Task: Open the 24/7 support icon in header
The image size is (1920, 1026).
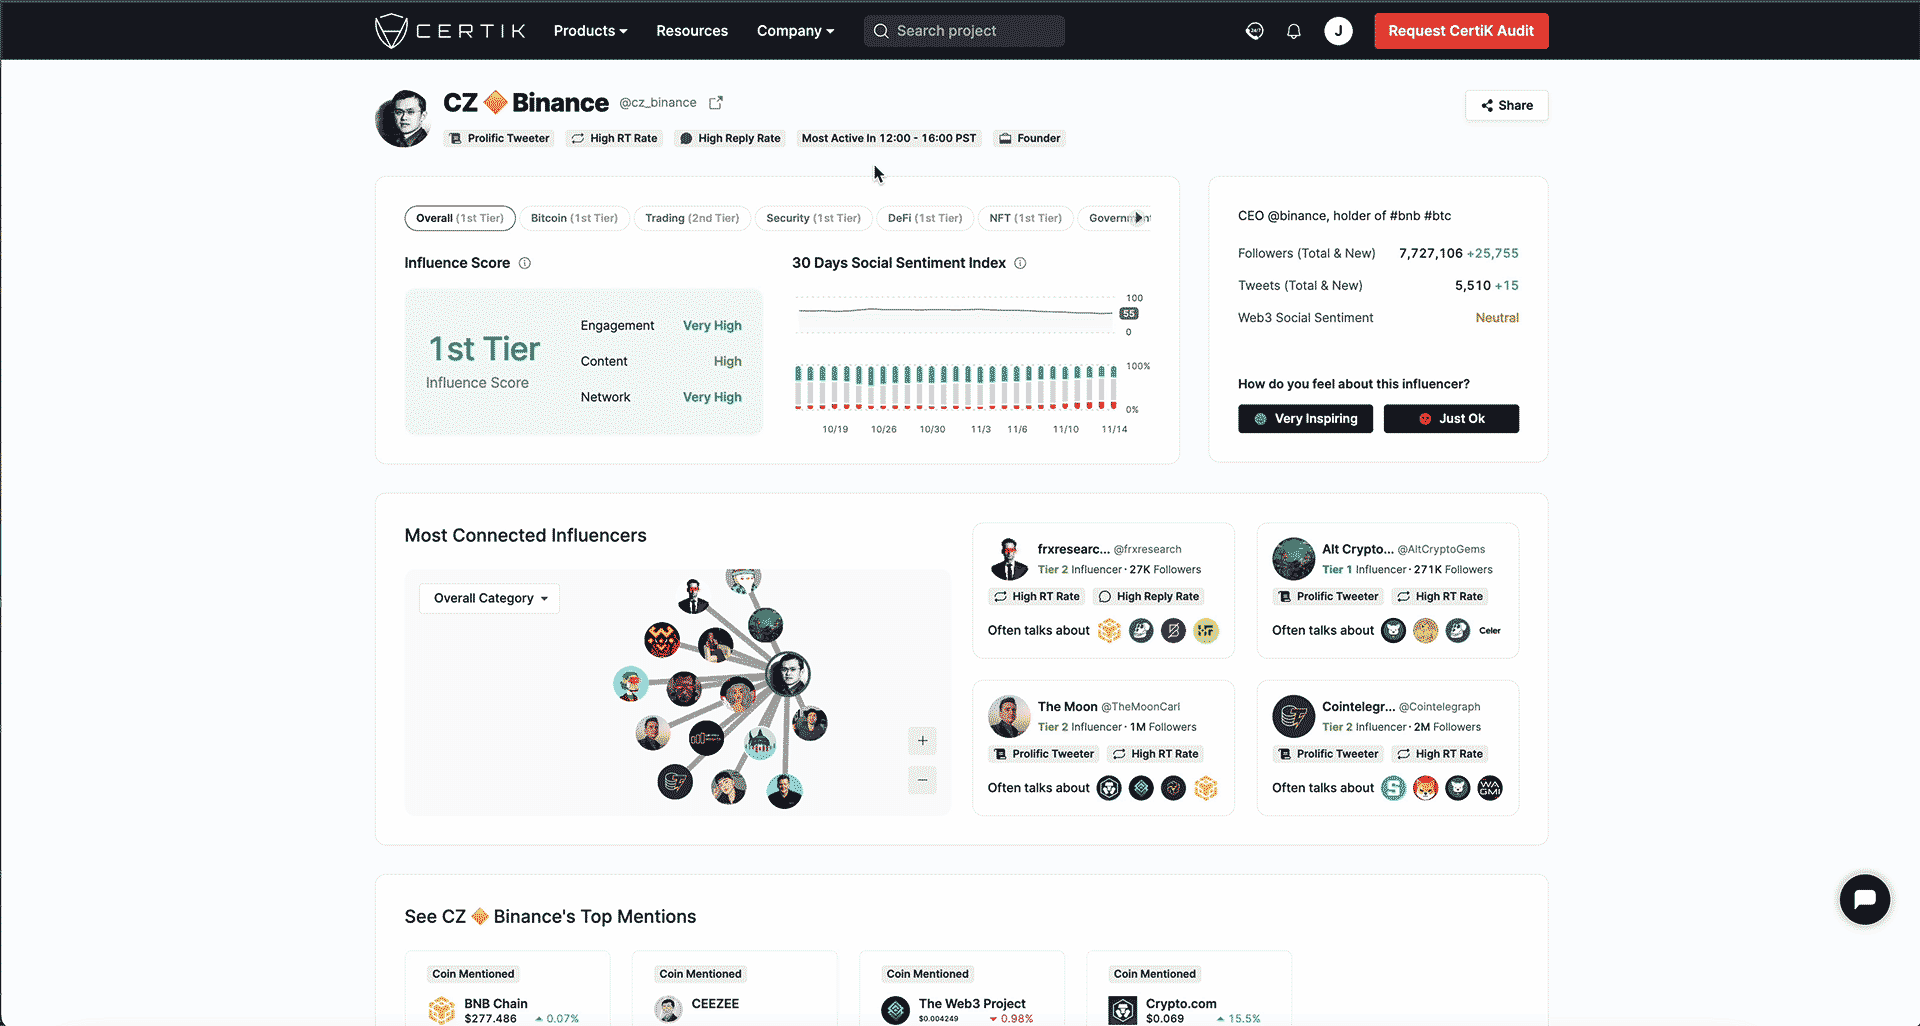Action: [x=1255, y=31]
